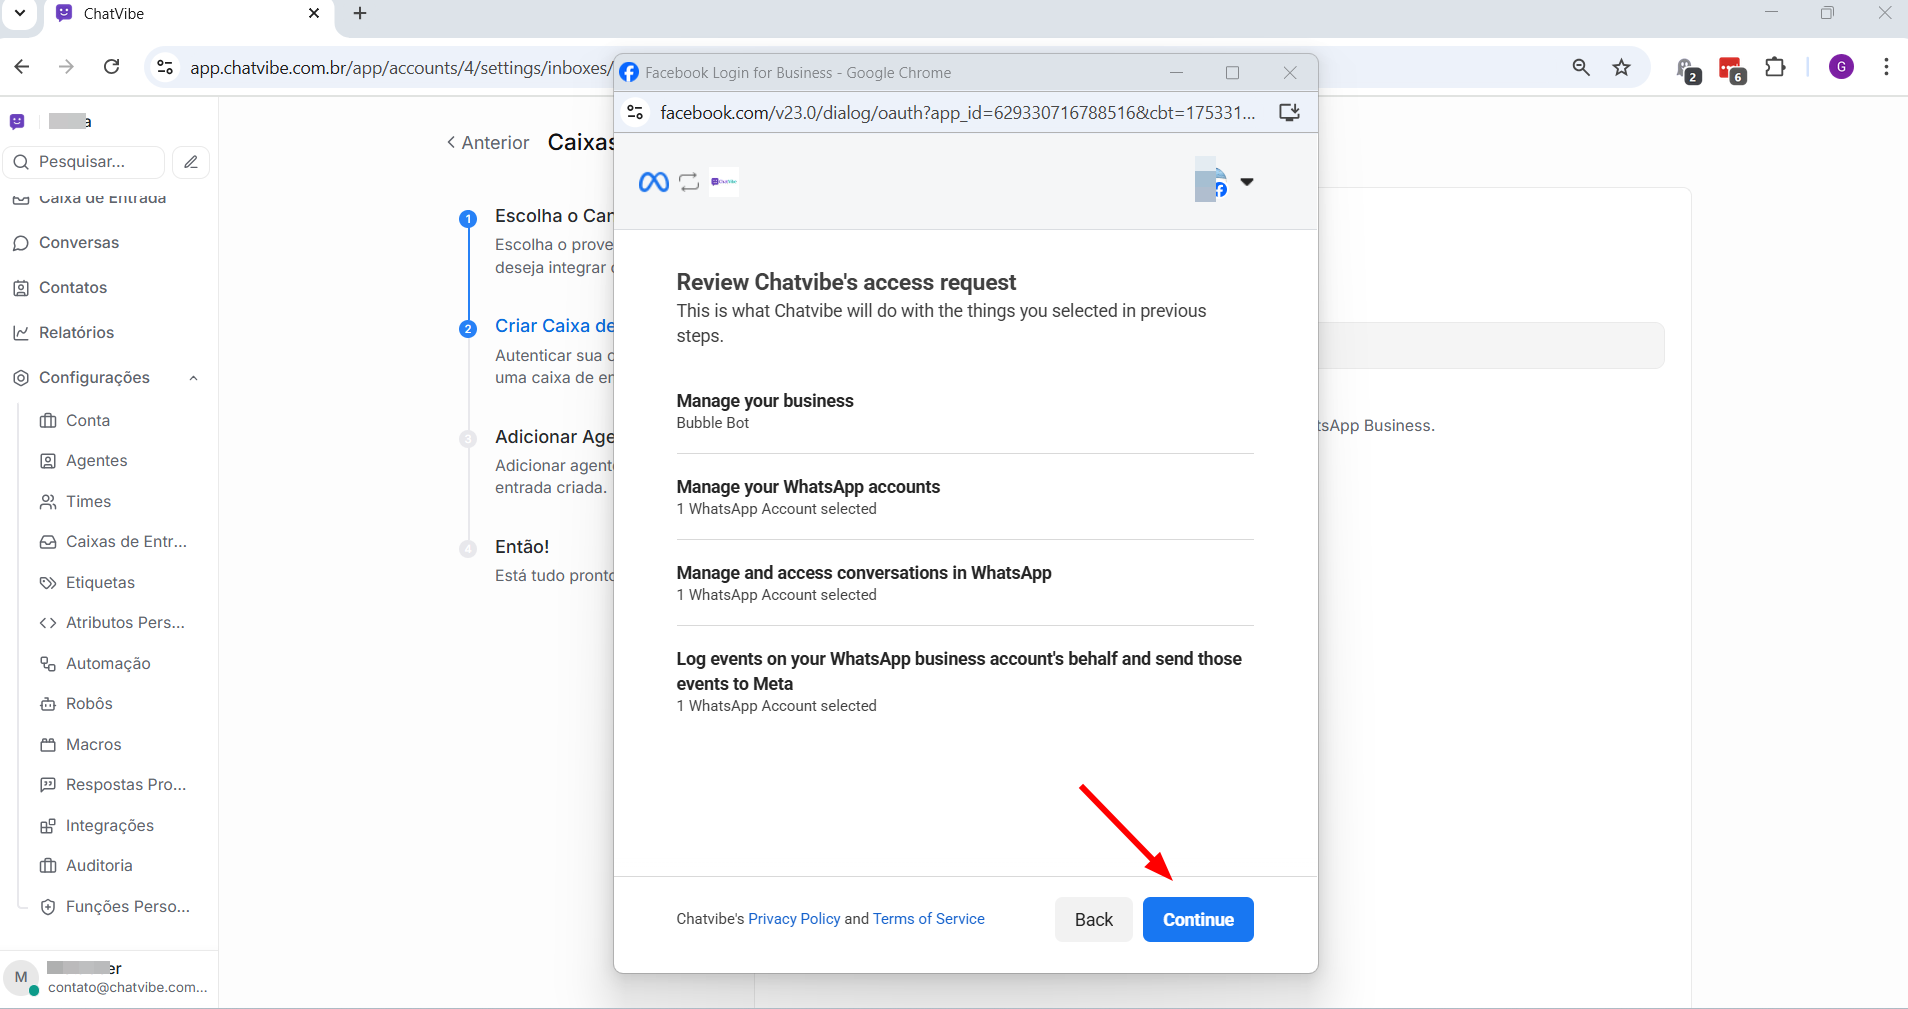Click the install app icon in popup address bar
The width and height of the screenshot is (1908, 1009).
pos(1289,112)
